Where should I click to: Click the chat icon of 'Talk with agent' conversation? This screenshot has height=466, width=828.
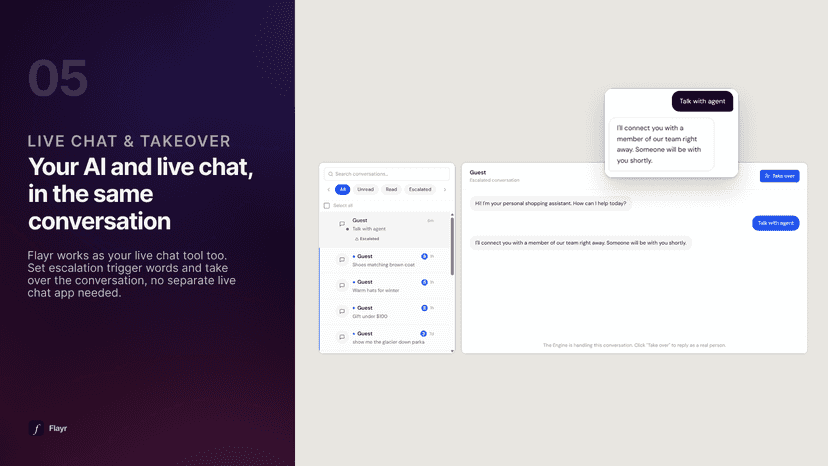[342, 224]
